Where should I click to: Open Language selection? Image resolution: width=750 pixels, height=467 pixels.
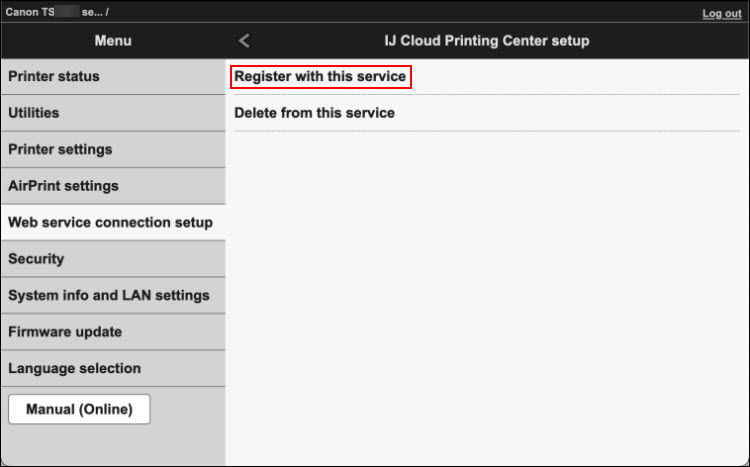pos(74,368)
